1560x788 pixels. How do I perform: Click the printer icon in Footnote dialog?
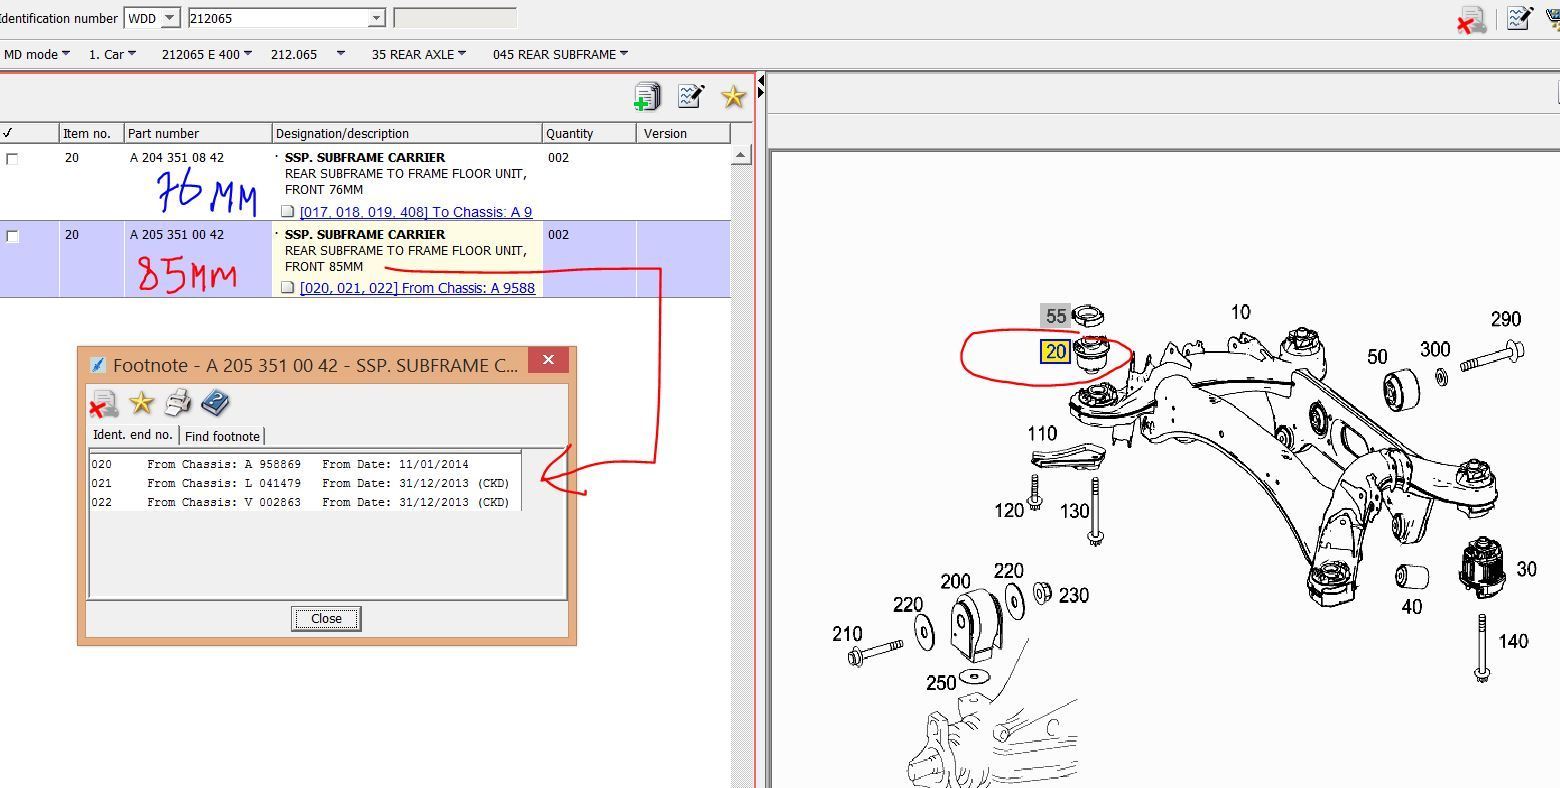click(178, 403)
